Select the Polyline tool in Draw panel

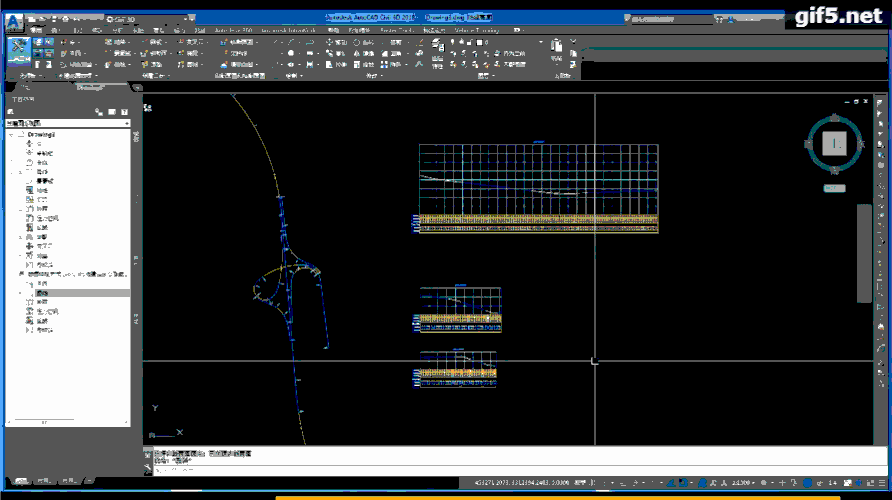click(310, 42)
